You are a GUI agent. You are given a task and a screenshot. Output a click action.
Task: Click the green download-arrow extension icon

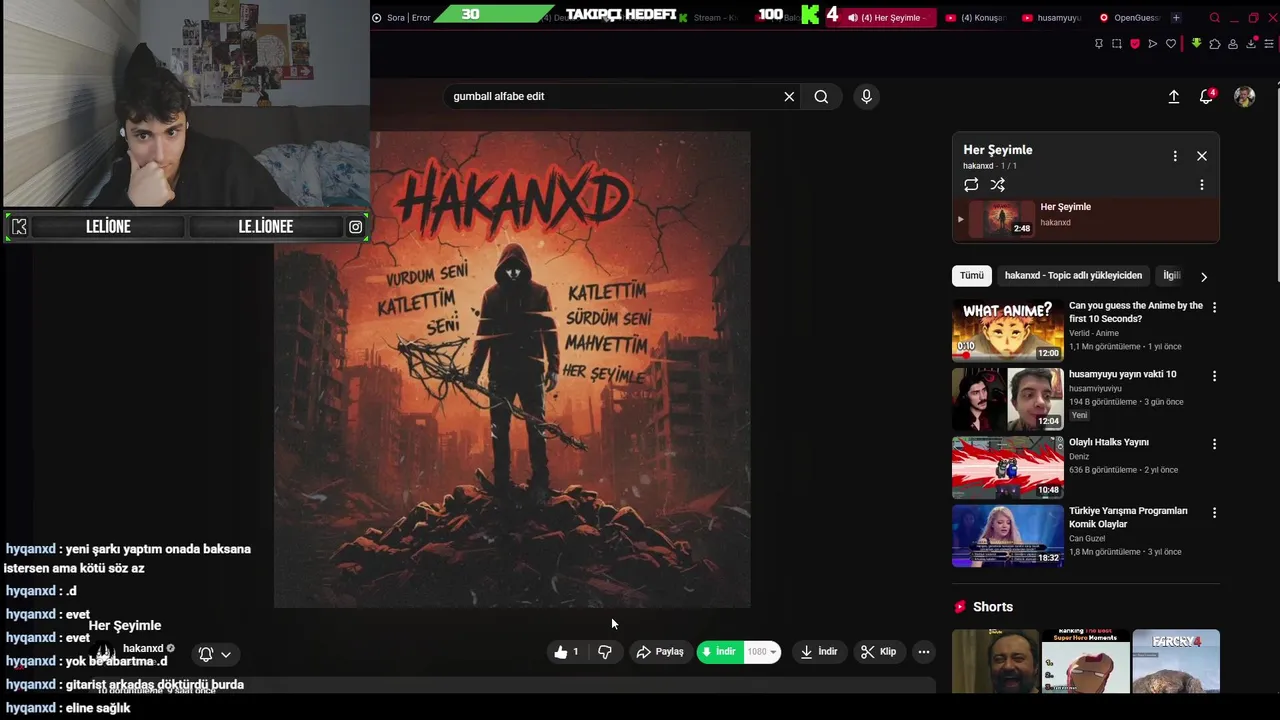click(x=1196, y=44)
